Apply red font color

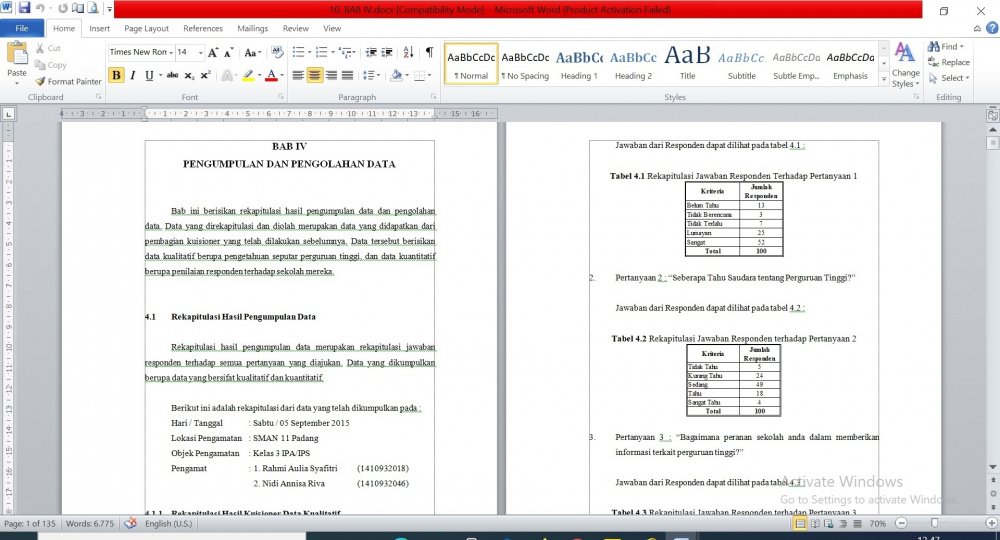click(271, 75)
